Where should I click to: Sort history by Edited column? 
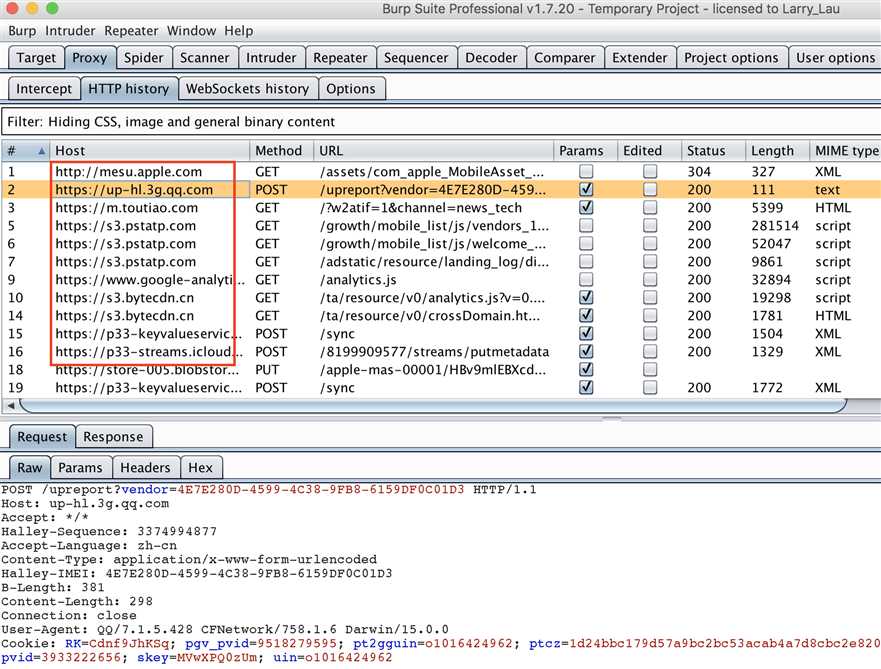coord(650,151)
